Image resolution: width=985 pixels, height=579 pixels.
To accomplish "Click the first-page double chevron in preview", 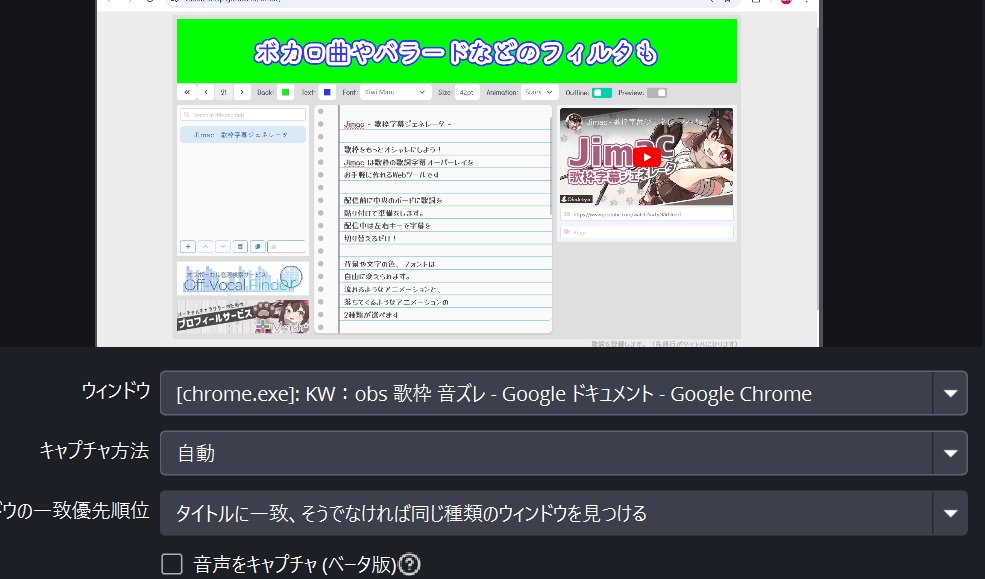I will pyautogui.click(x=187, y=92).
